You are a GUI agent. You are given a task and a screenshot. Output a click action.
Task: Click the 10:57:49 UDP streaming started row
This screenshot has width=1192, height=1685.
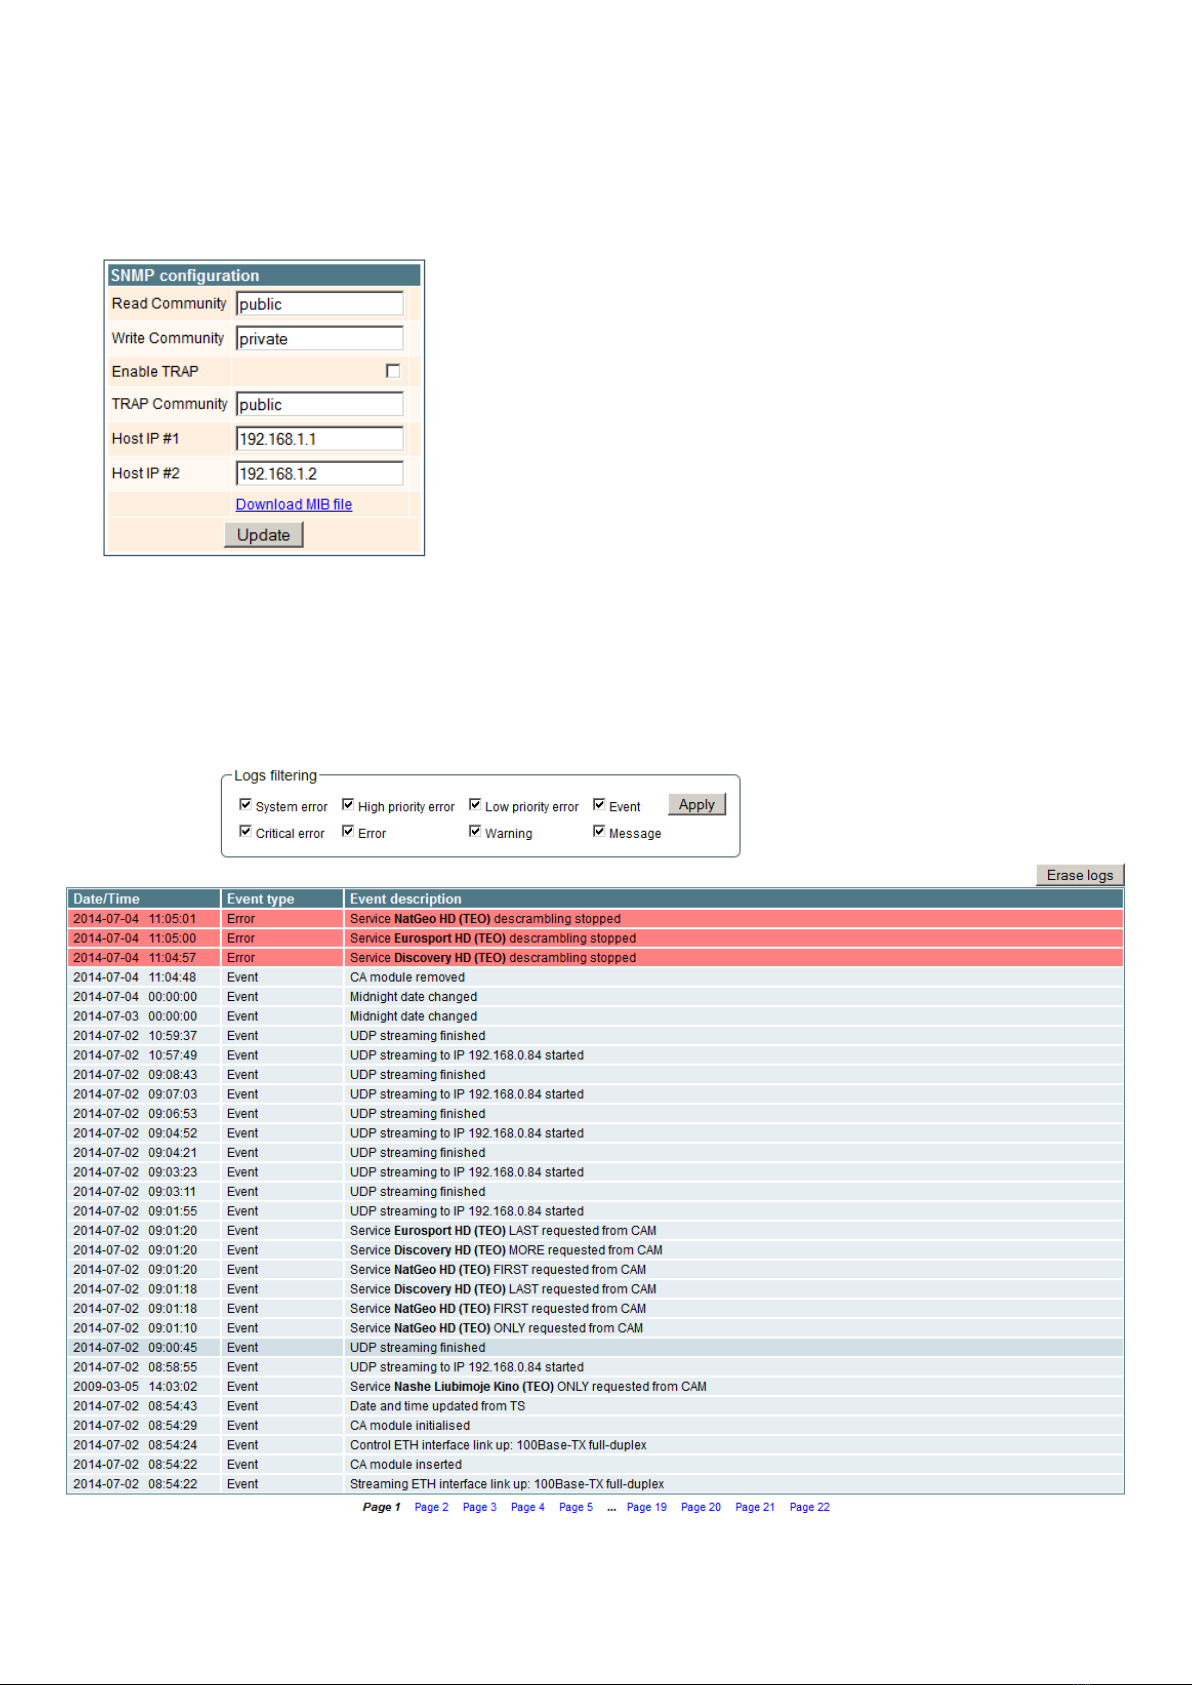[x=595, y=1055]
